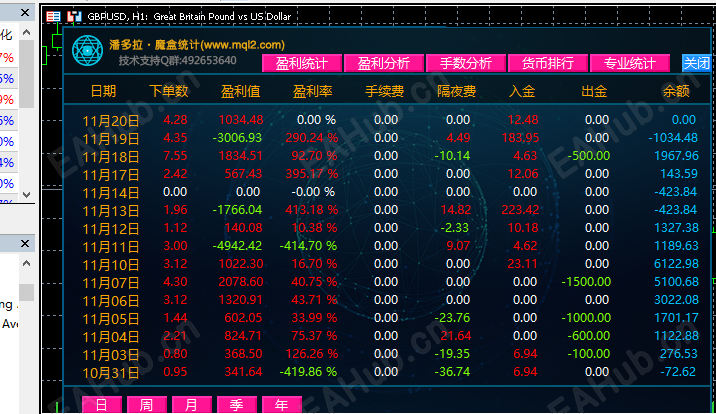Select the 11月20日 date row
The image size is (716, 414).
coord(111,121)
